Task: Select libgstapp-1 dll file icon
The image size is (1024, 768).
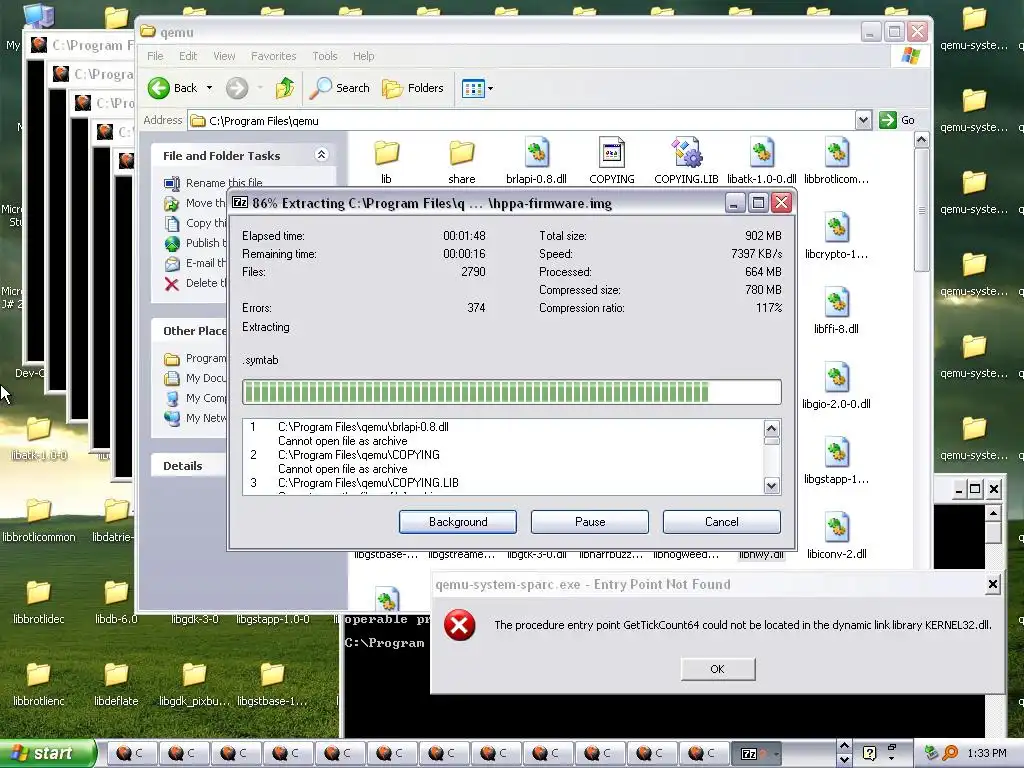Action: (837, 453)
